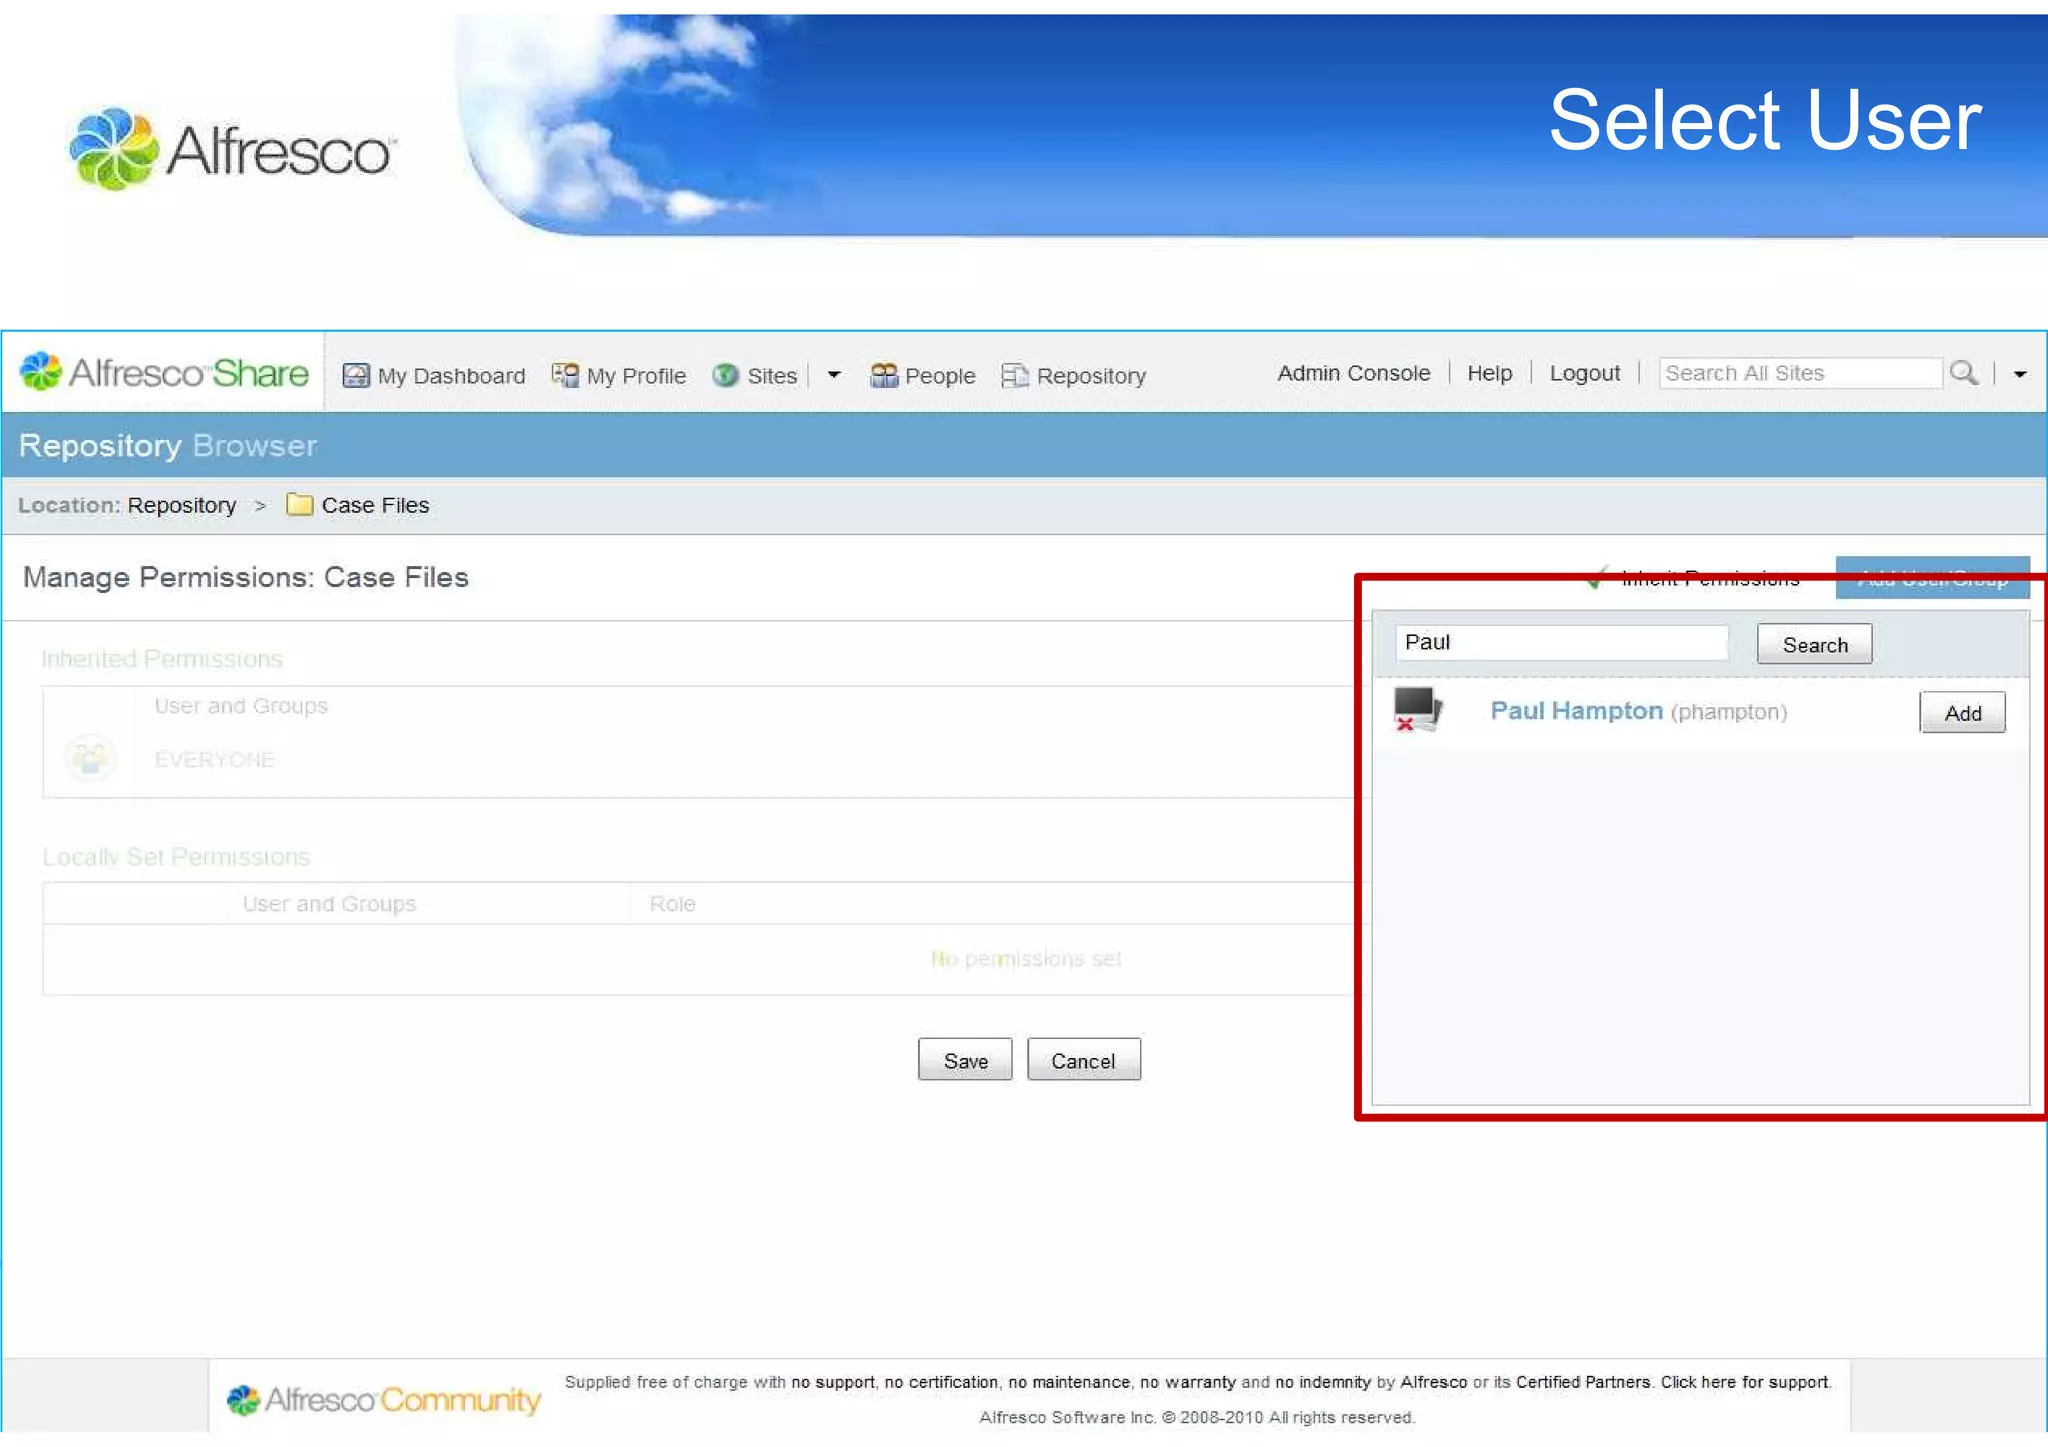Focus the user search field containing Paul
Viewport: 2048px width, 1447px height.
[x=1562, y=642]
